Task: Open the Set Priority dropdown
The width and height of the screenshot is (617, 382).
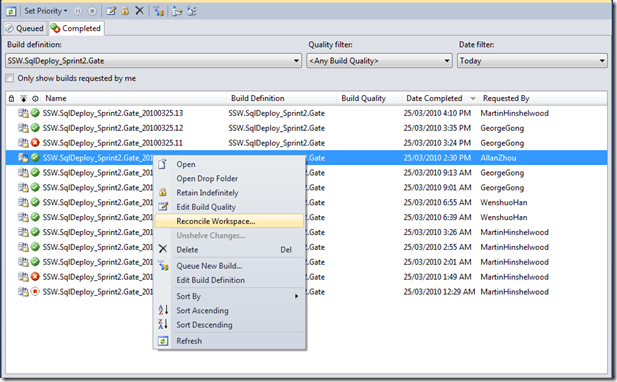Action: coord(46,11)
